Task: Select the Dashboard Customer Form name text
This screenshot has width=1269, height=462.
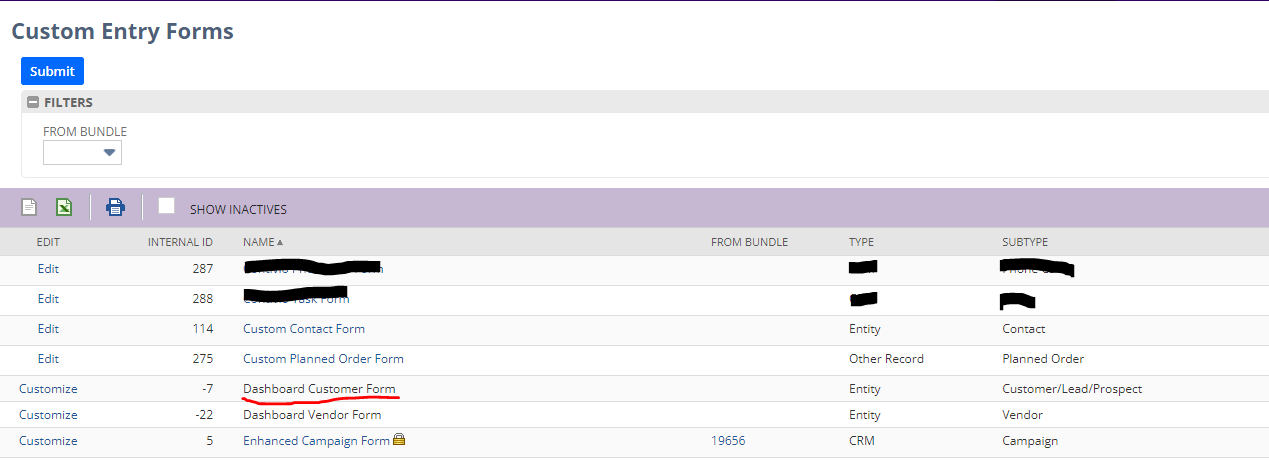Action: click(319, 389)
